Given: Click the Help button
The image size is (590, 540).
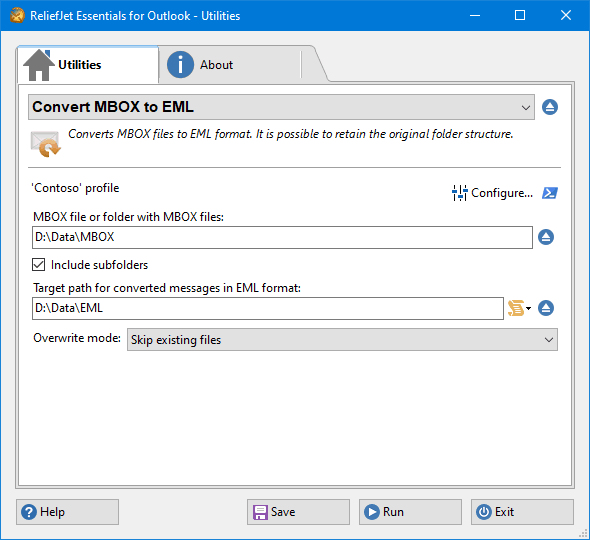Looking at the screenshot, I should coord(67,512).
